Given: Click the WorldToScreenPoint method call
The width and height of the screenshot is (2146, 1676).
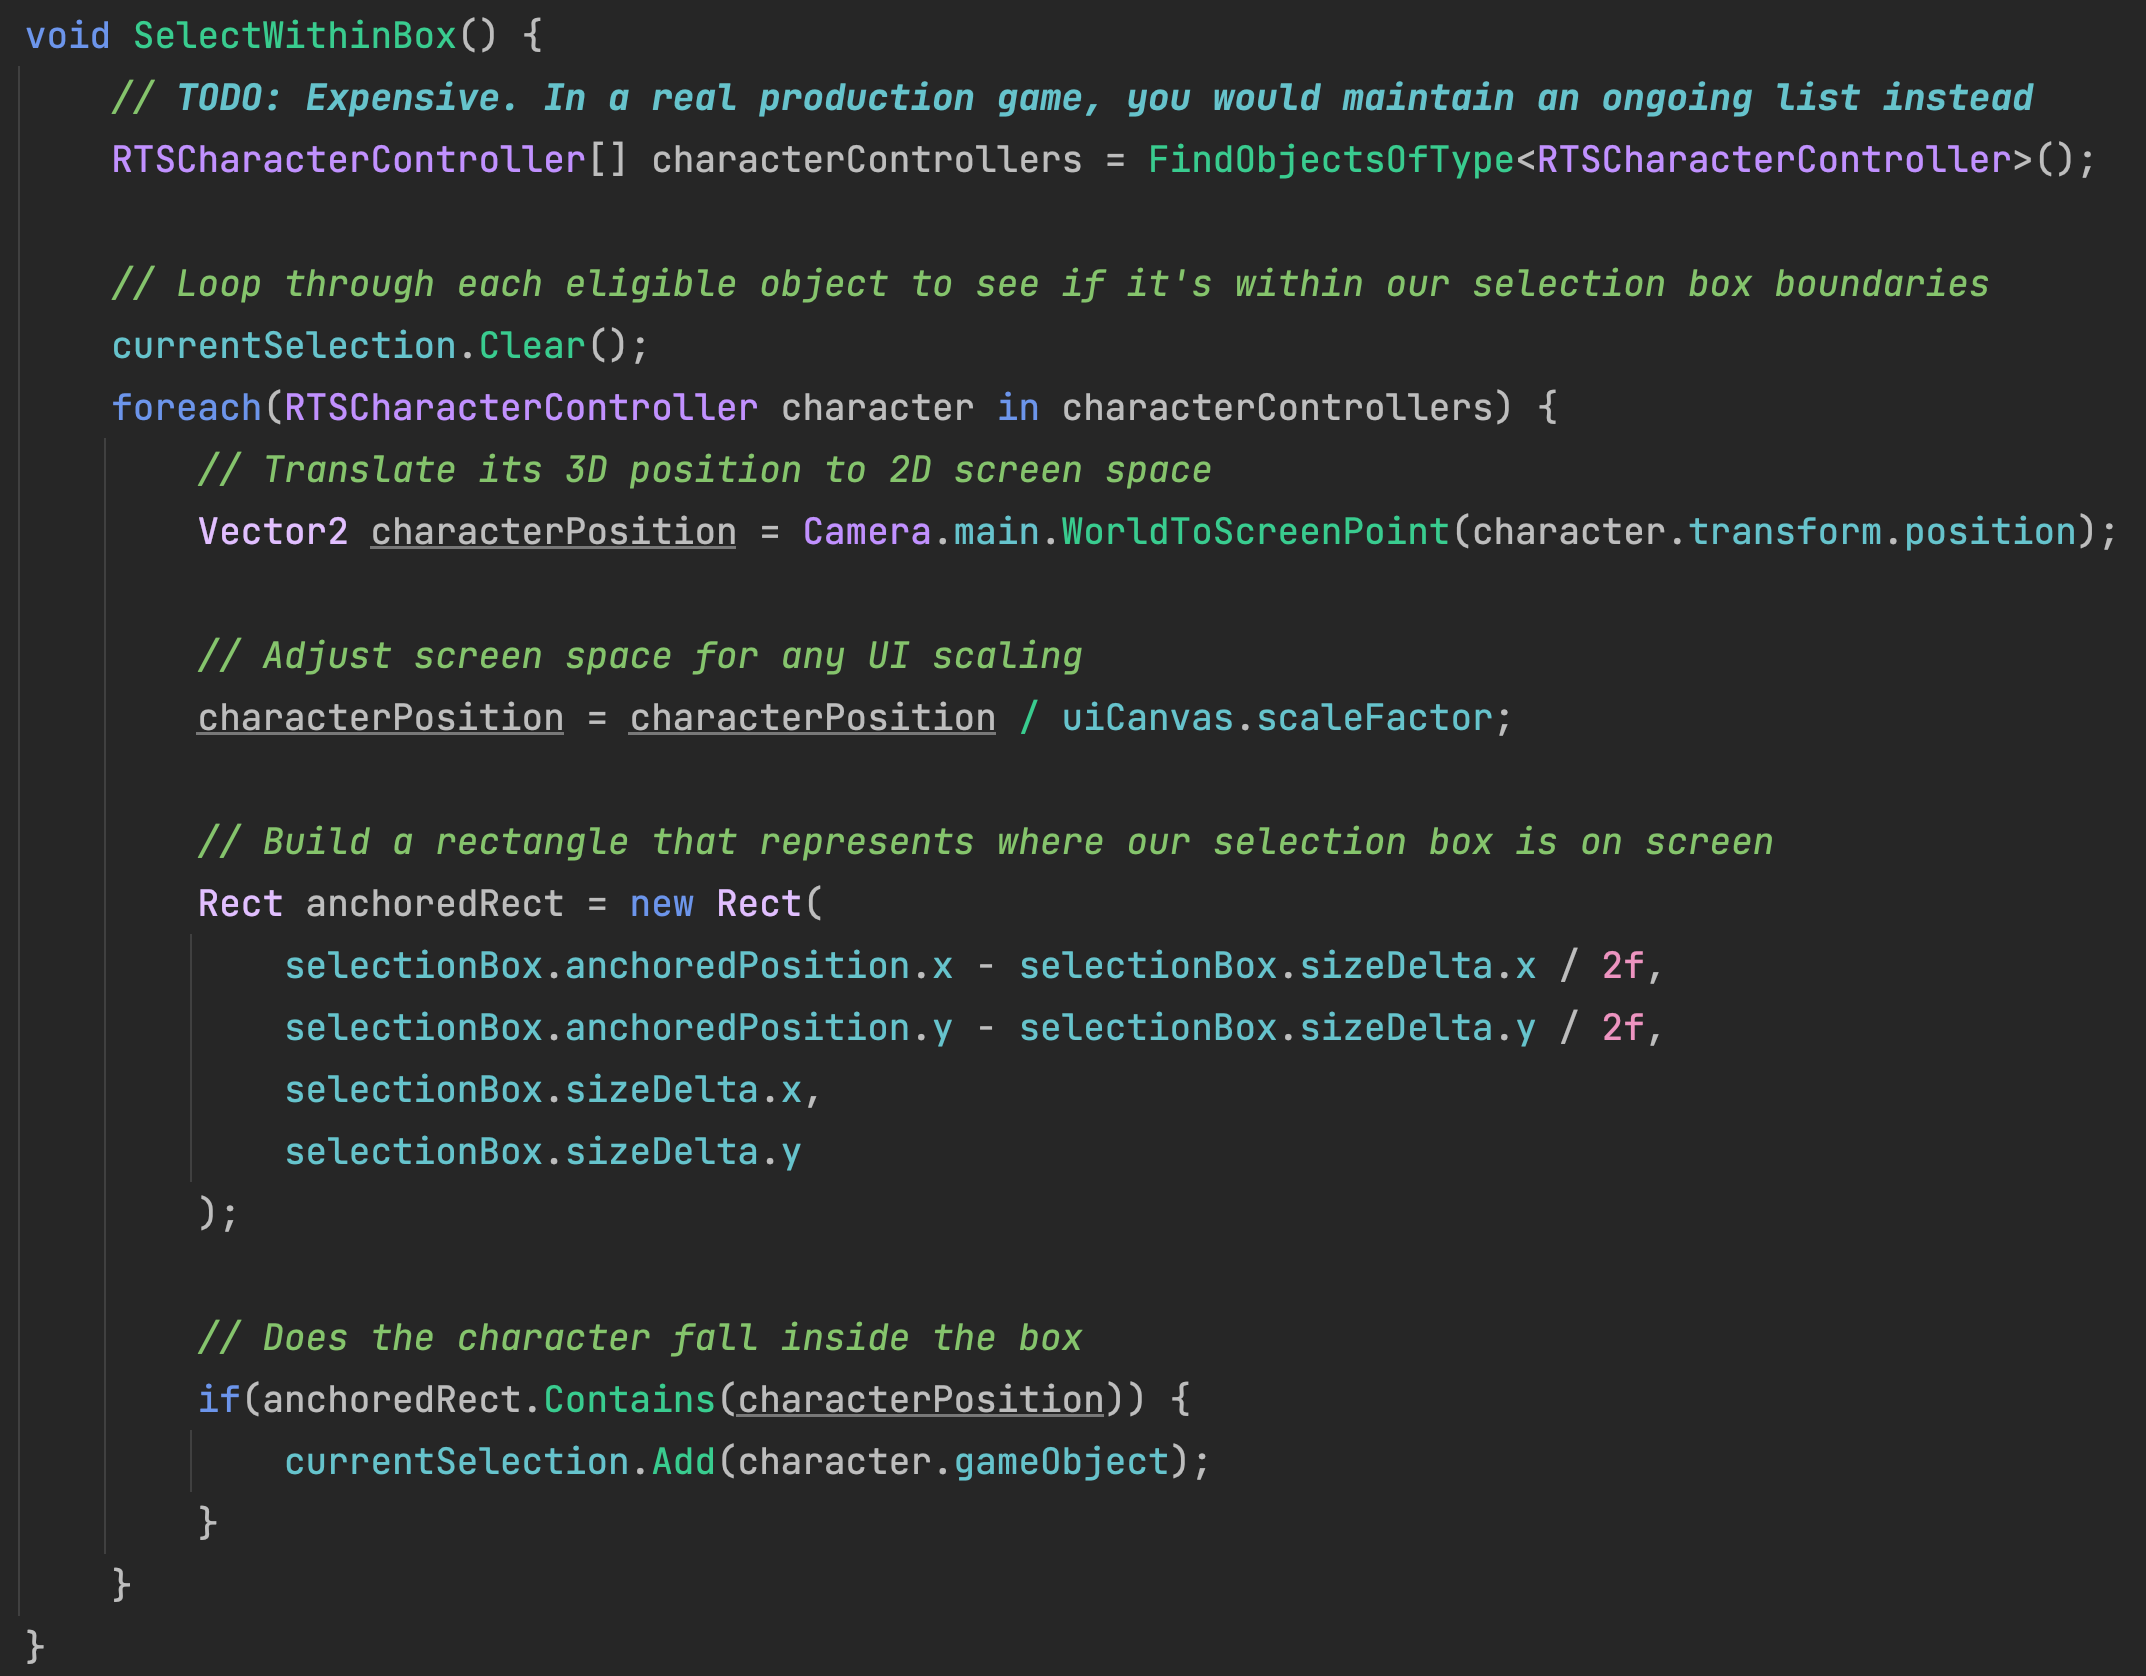Looking at the screenshot, I should point(1254,532).
